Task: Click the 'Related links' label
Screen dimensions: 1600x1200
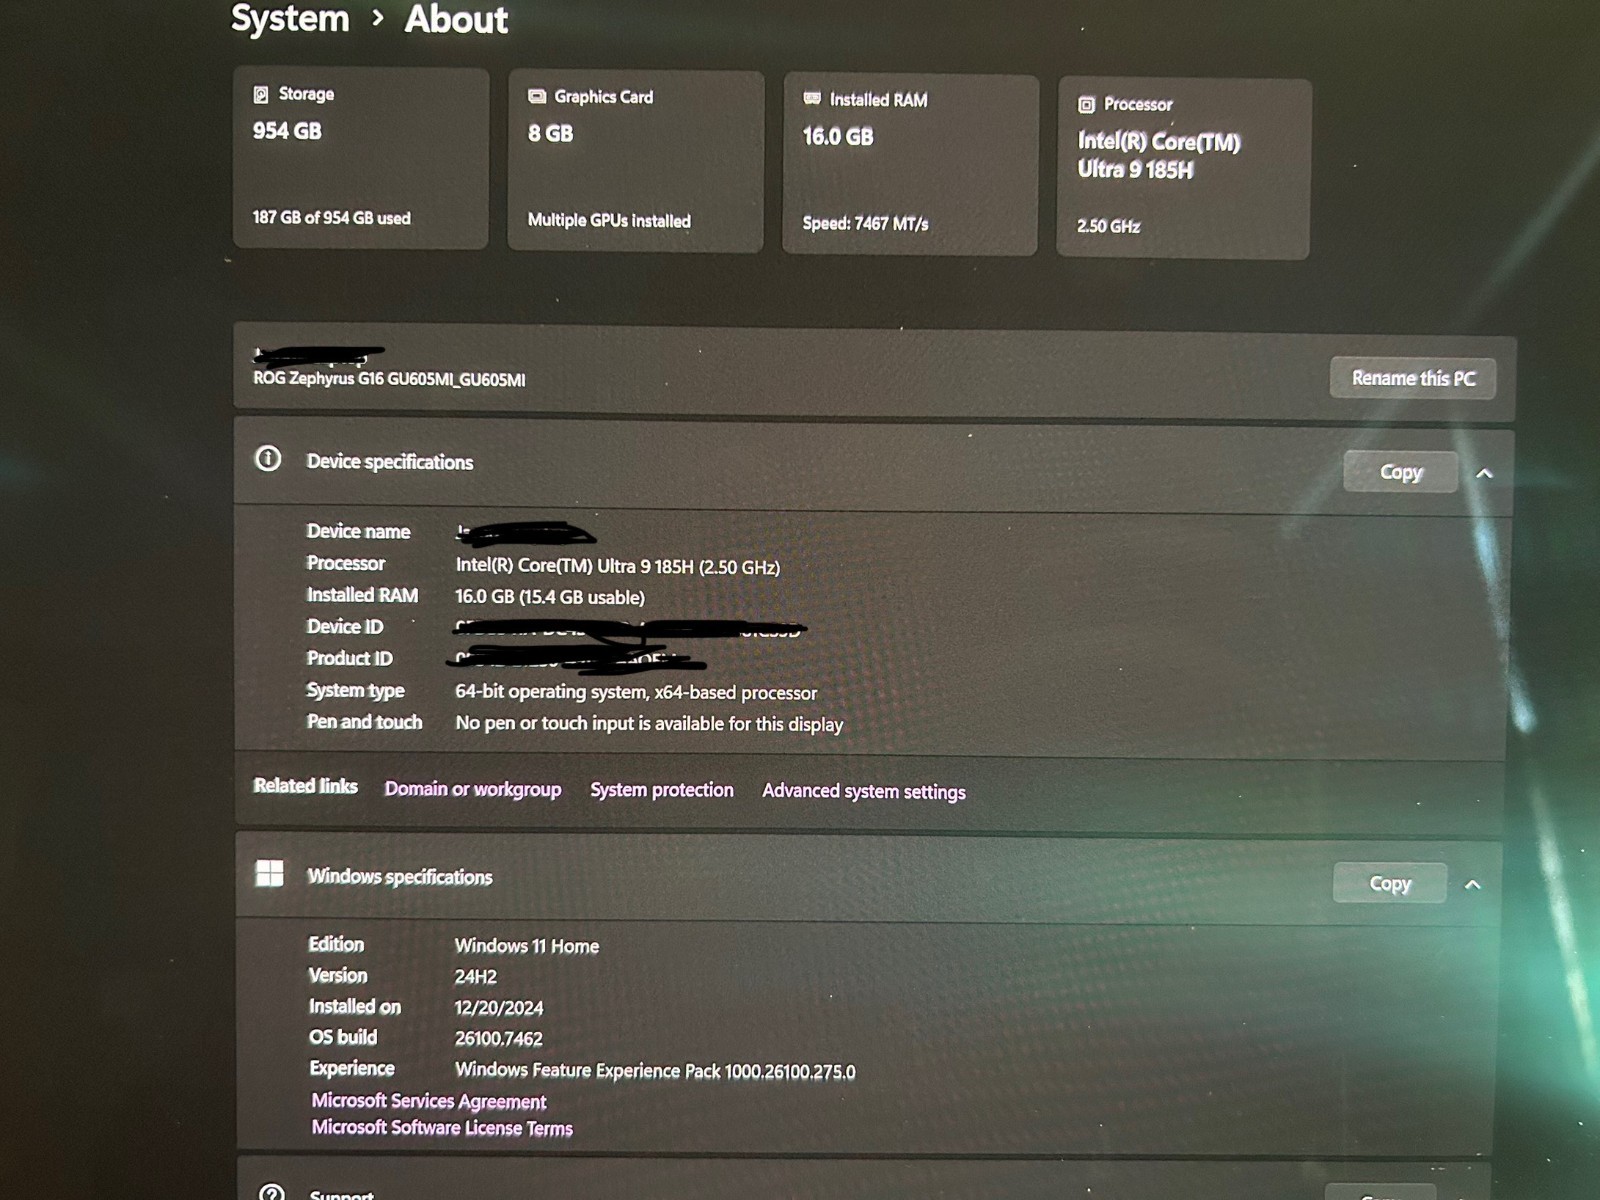Action: click(x=305, y=786)
